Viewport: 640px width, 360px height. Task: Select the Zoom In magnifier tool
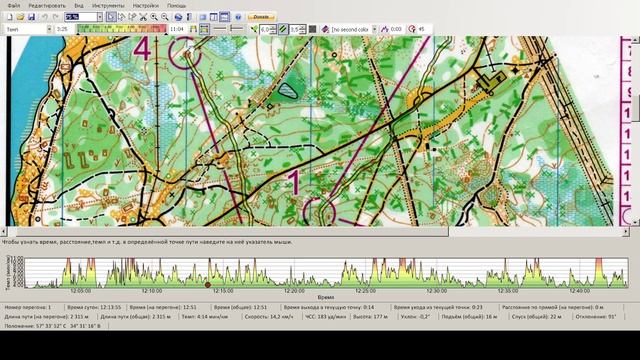tap(154, 17)
